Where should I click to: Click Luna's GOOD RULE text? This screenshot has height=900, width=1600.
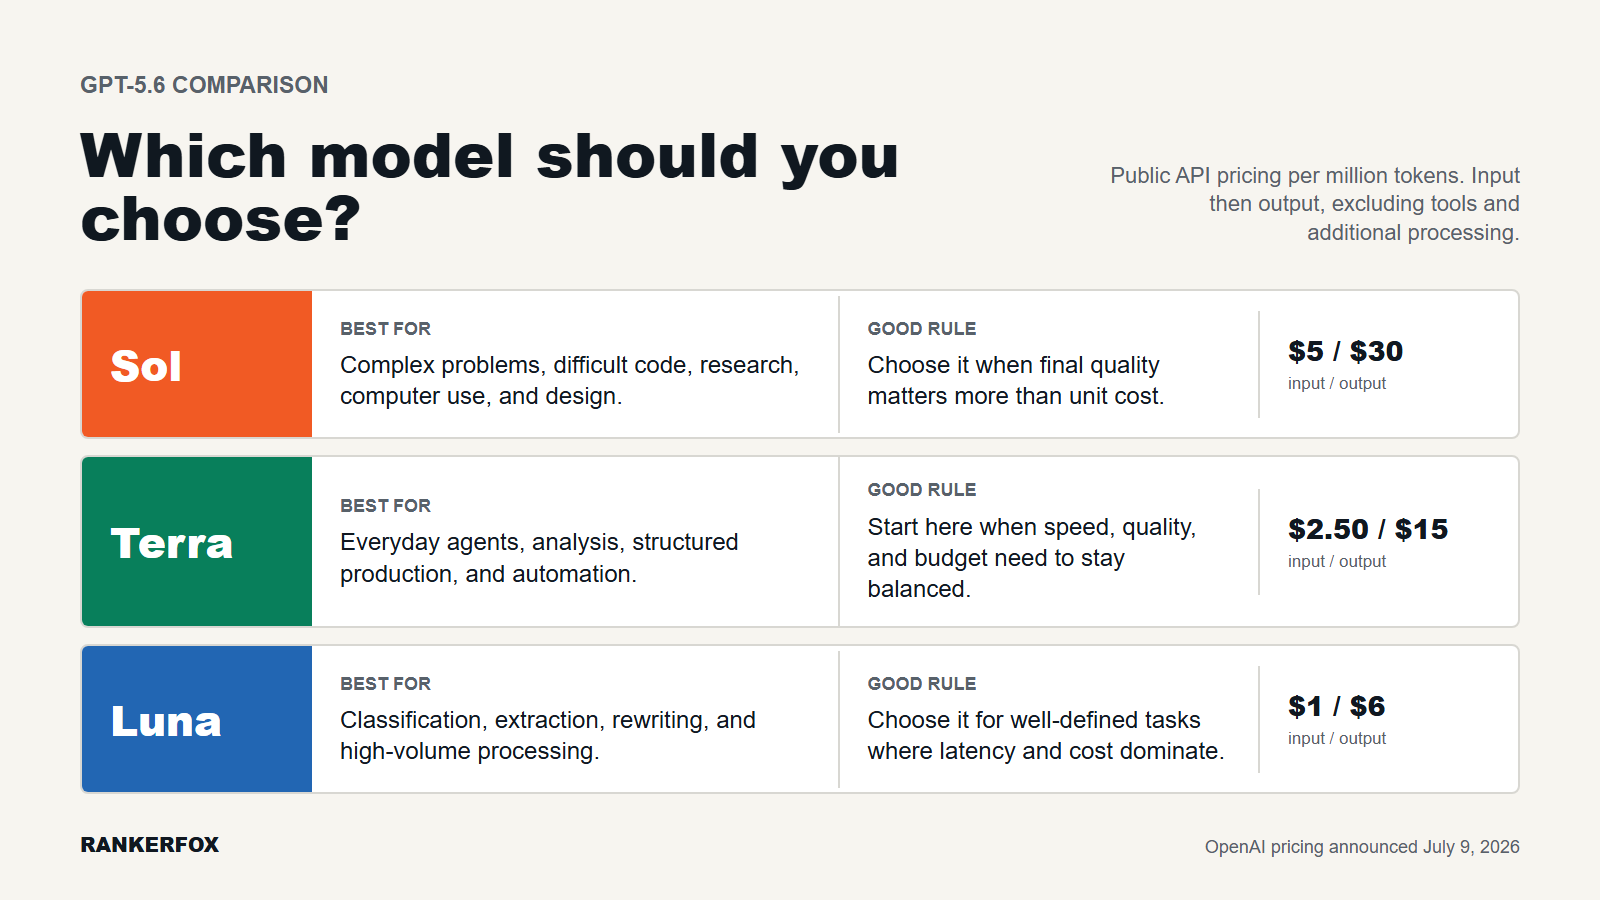(x=1046, y=735)
